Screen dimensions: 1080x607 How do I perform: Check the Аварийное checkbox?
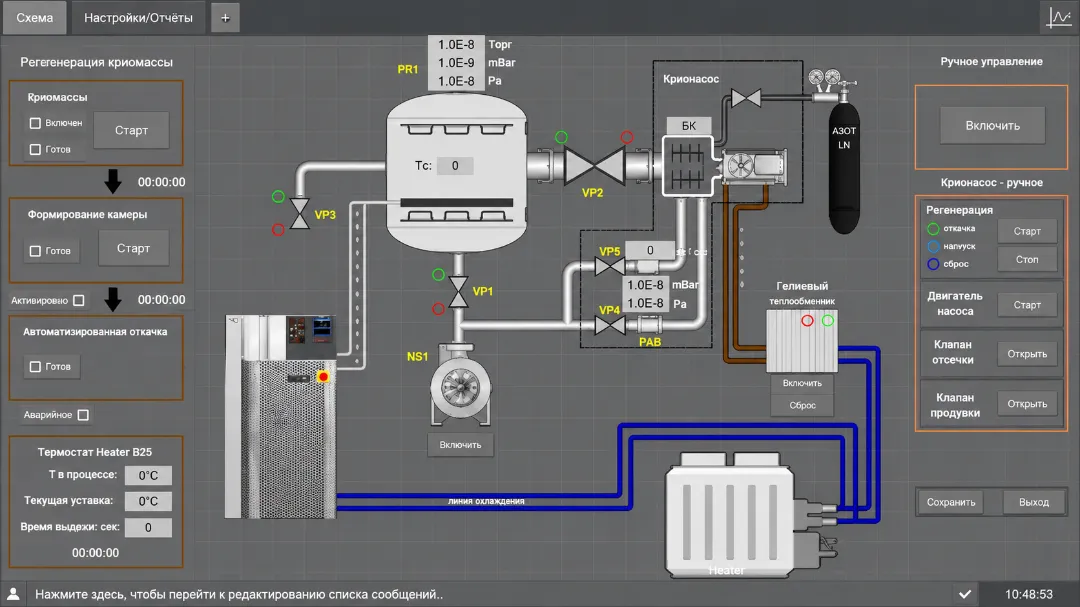[x=83, y=415]
